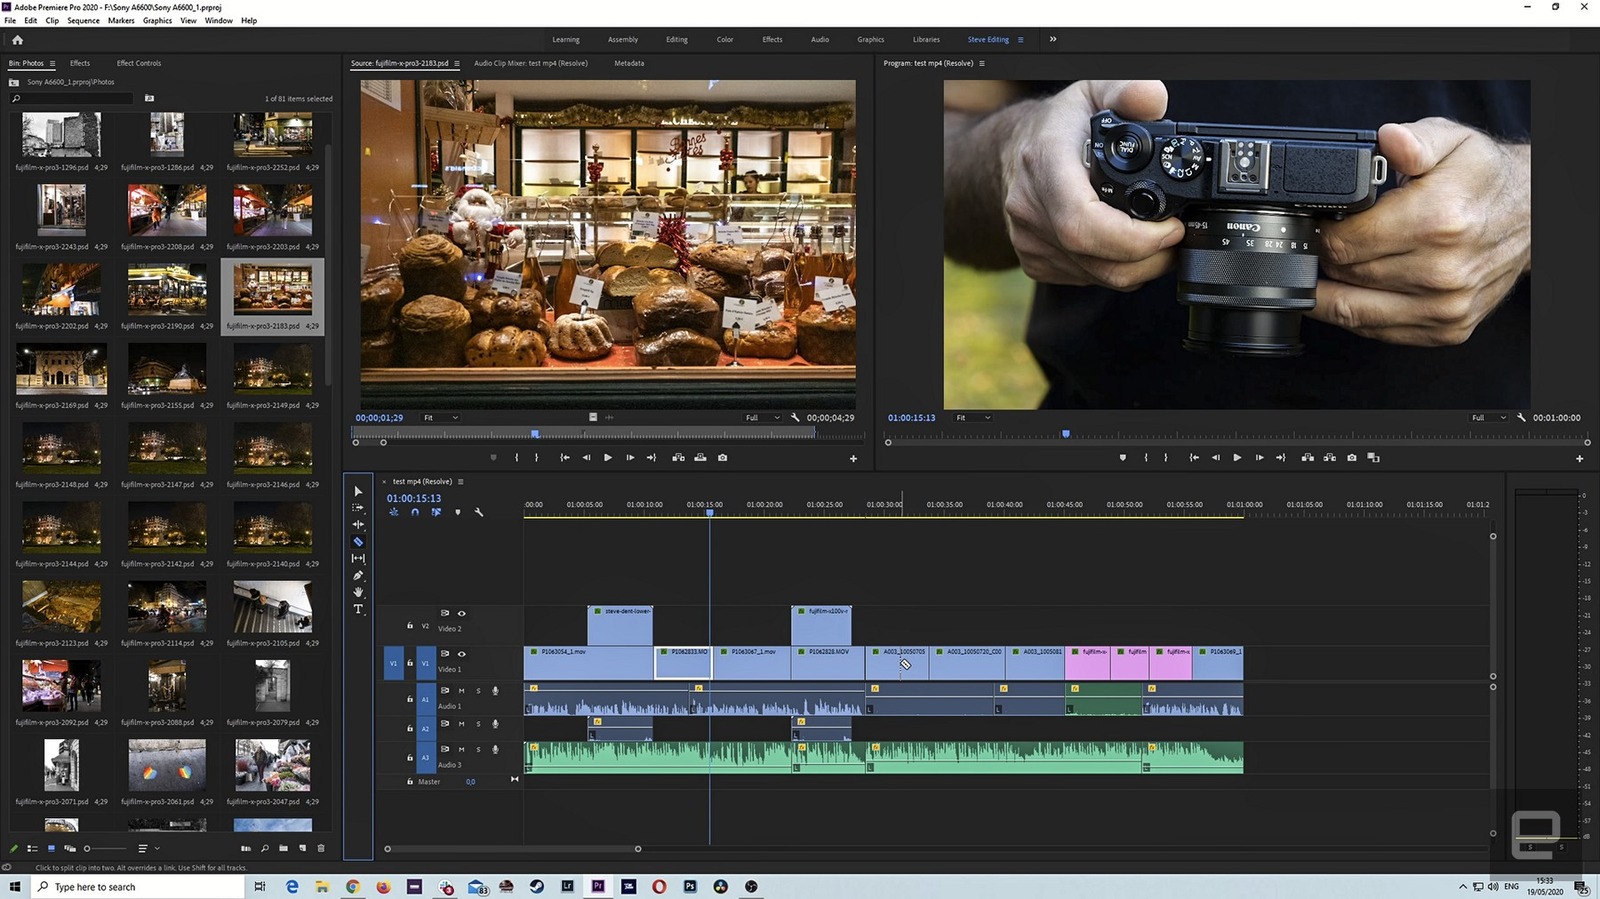The image size is (1600, 899).
Task: Open Source monitor Fit zoom dropdown
Action: click(x=440, y=418)
